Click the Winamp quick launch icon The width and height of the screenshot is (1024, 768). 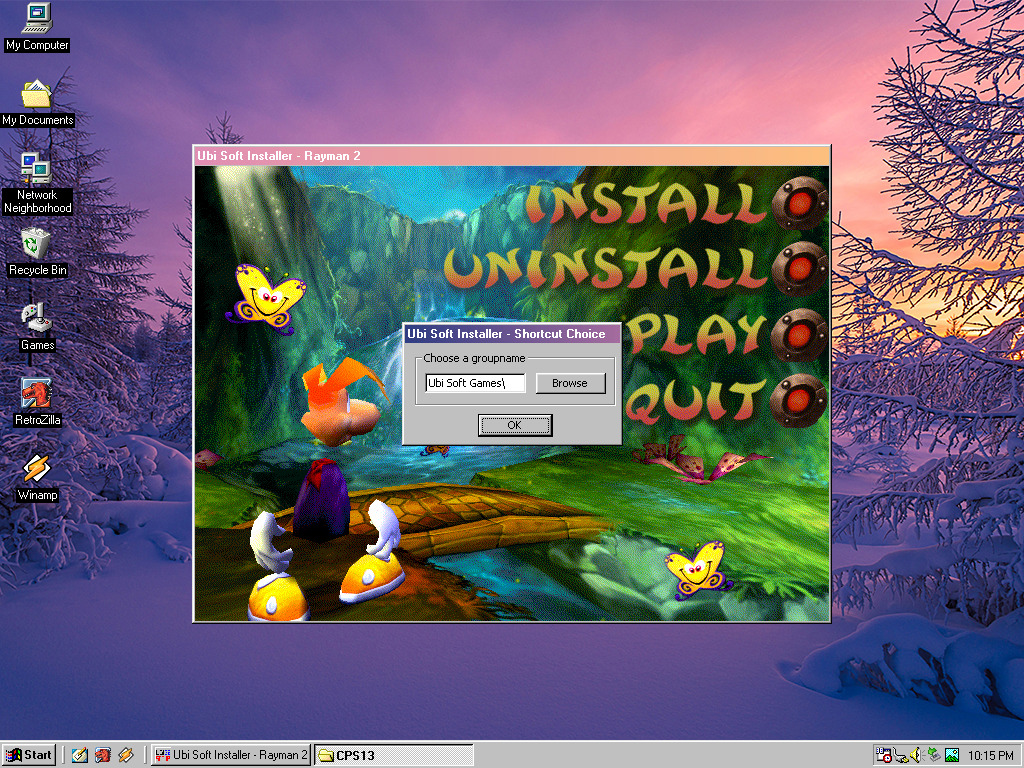click(x=125, y=755)
